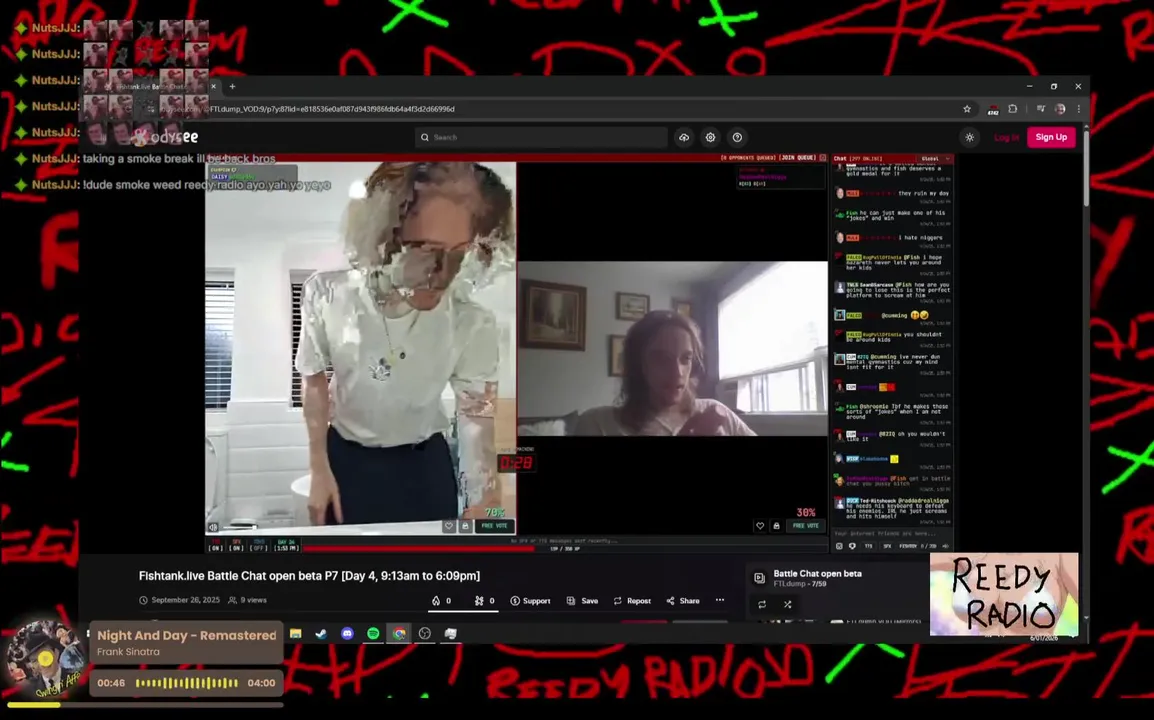Screen dimensions: 1154x720
Task: Toggle the third OFF switch below video
Action: pos(259,546)
